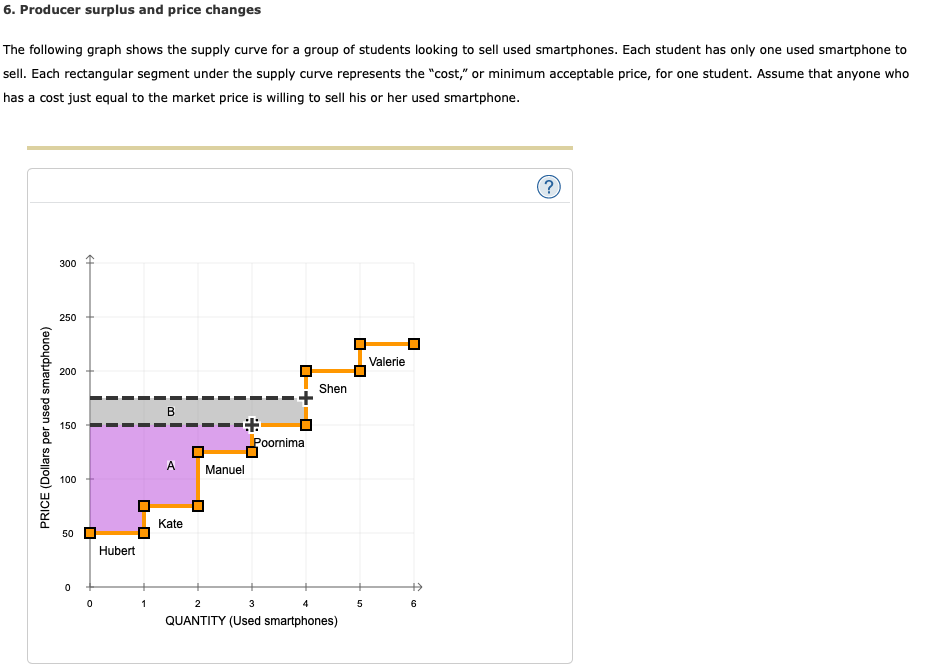This screenshot has height=664, width=933.
Task: Click the PRICE axis label on the left
Action: pos(41,425)
